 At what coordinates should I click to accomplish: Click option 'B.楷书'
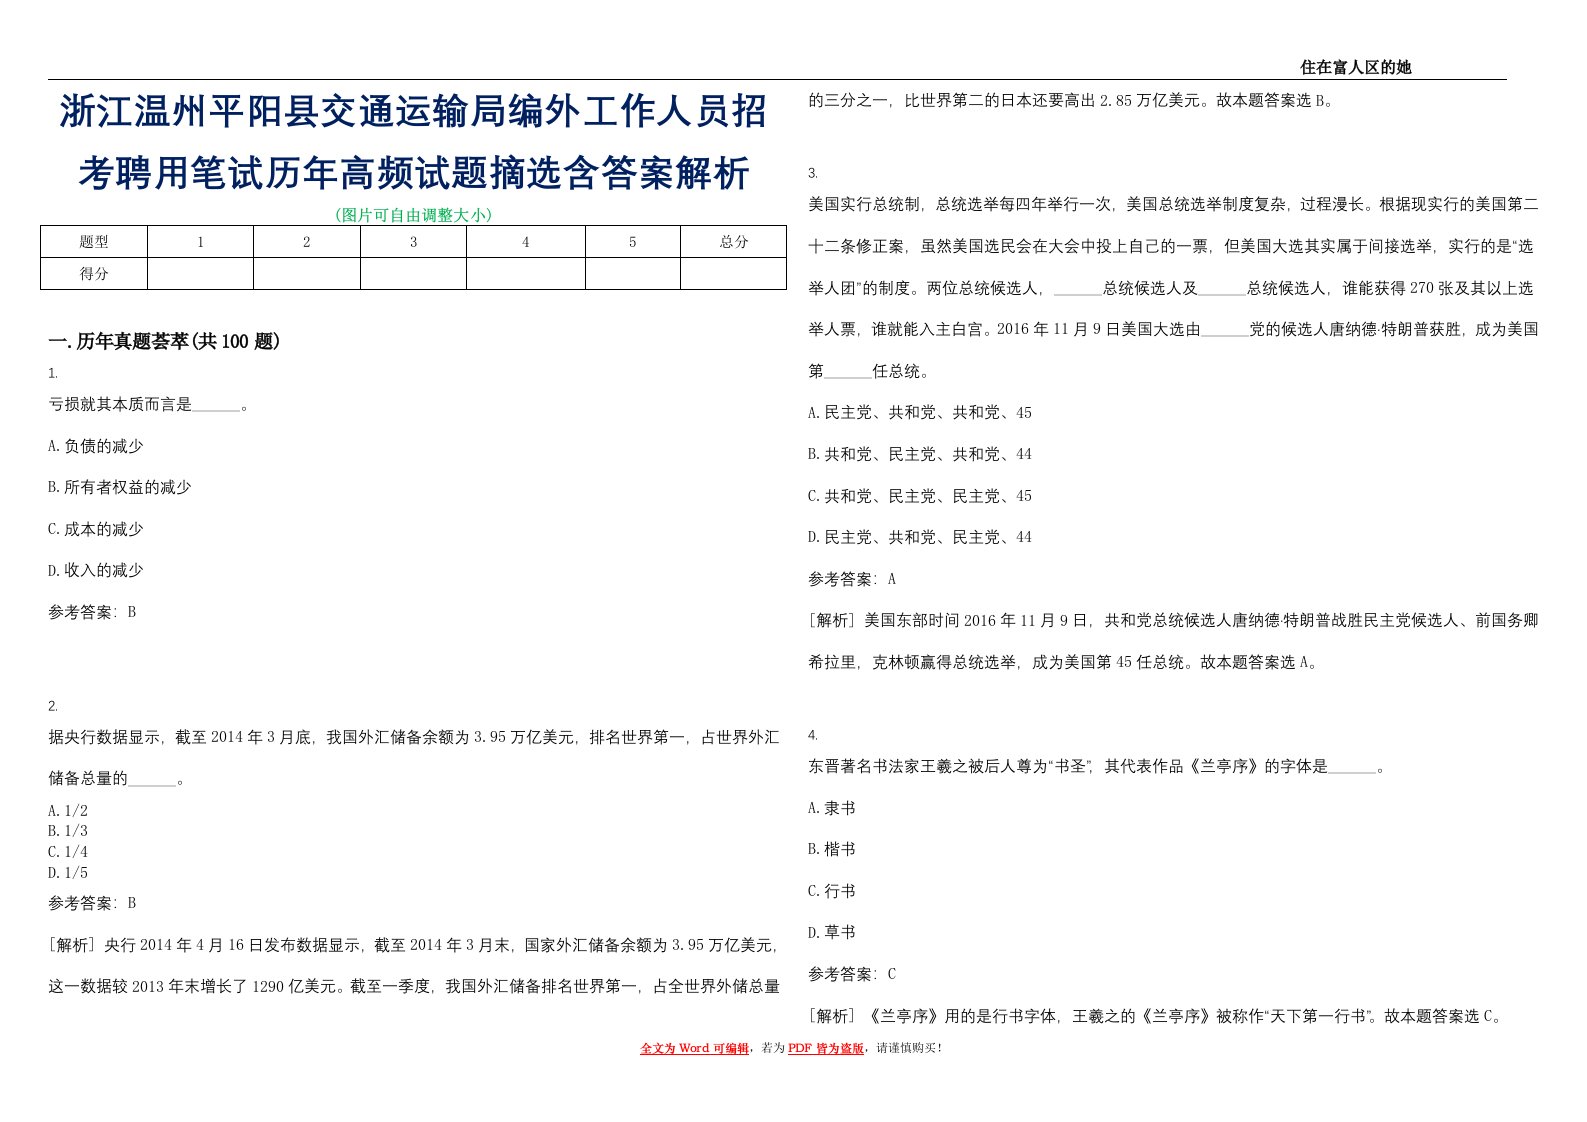(832, 849)
